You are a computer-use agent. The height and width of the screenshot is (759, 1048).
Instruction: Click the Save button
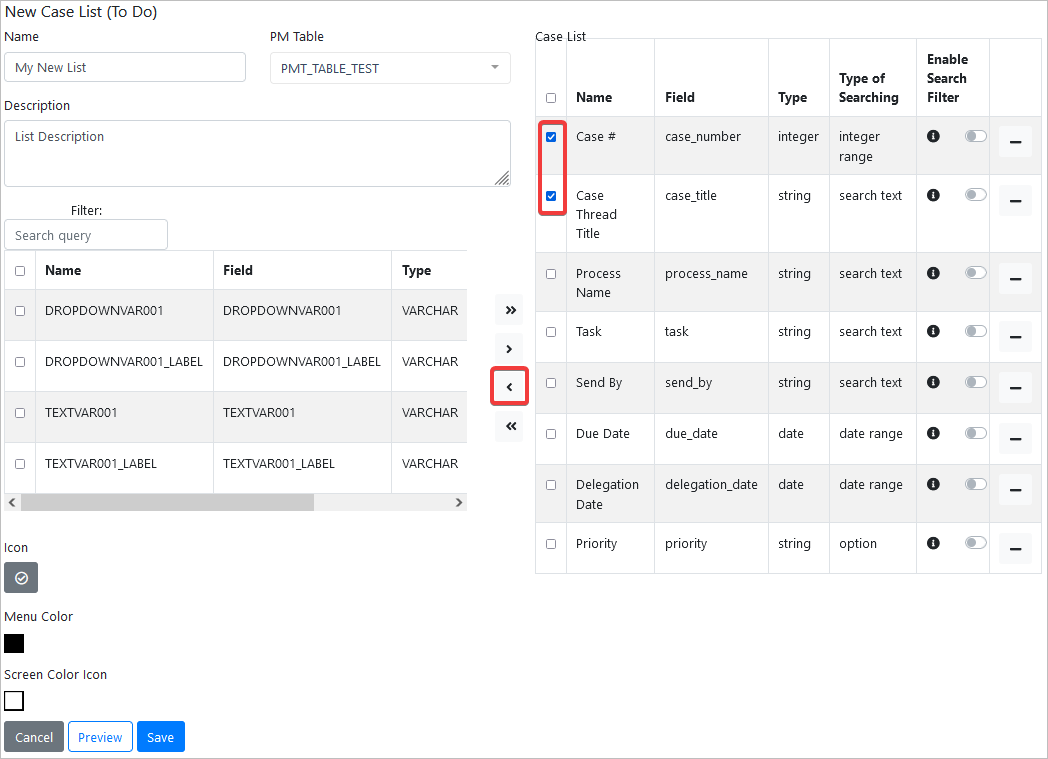click(x=160, y=737)
